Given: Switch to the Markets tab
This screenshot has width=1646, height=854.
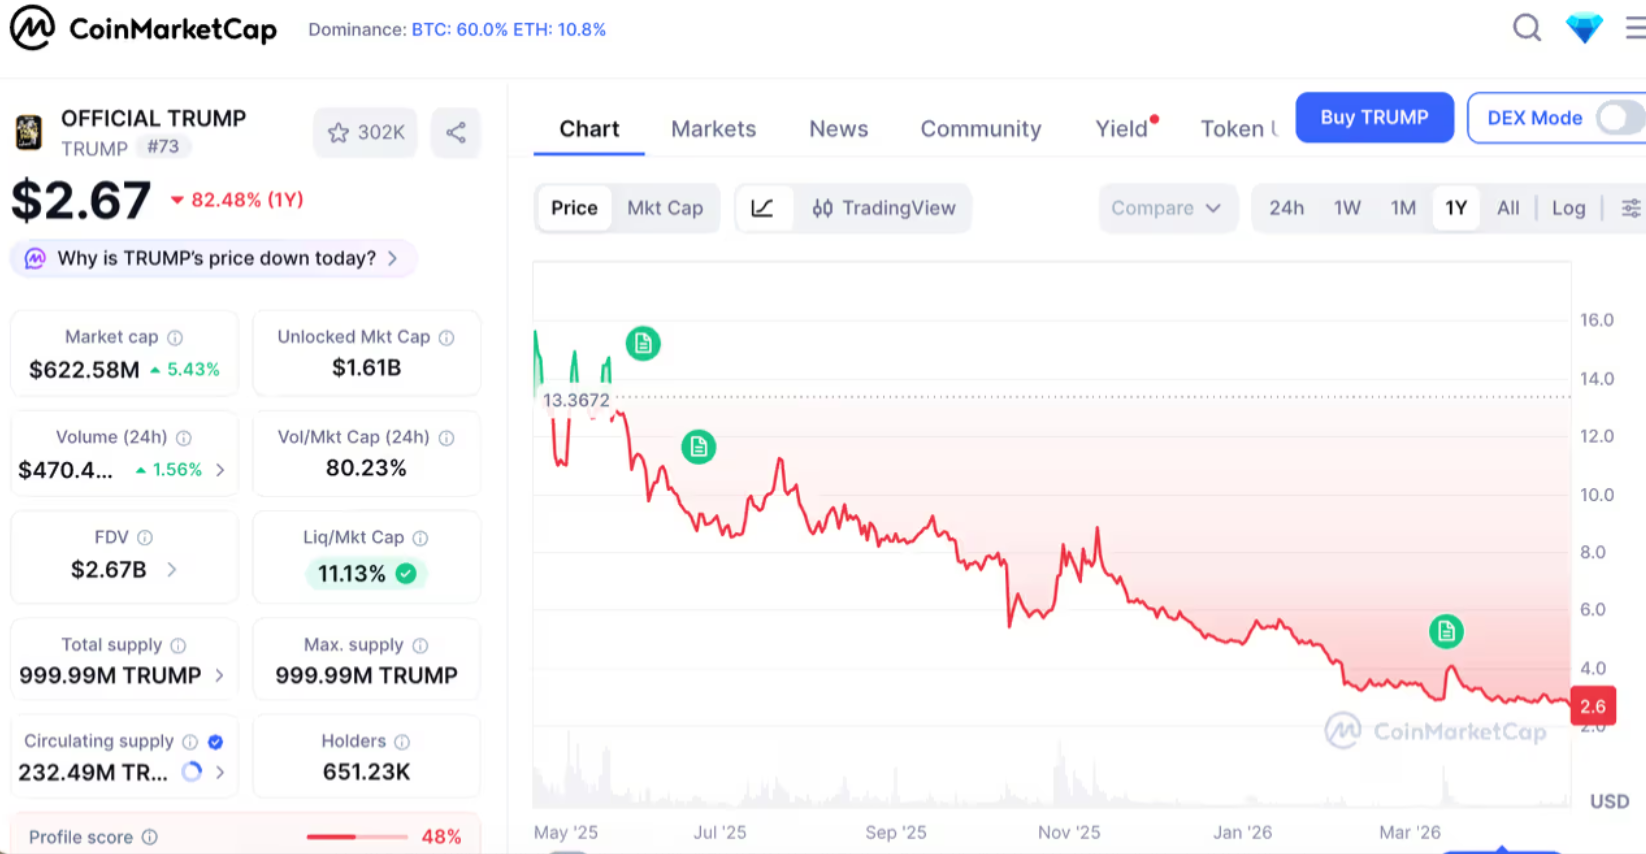Looking at the screenshot, I should coord(713,129).
